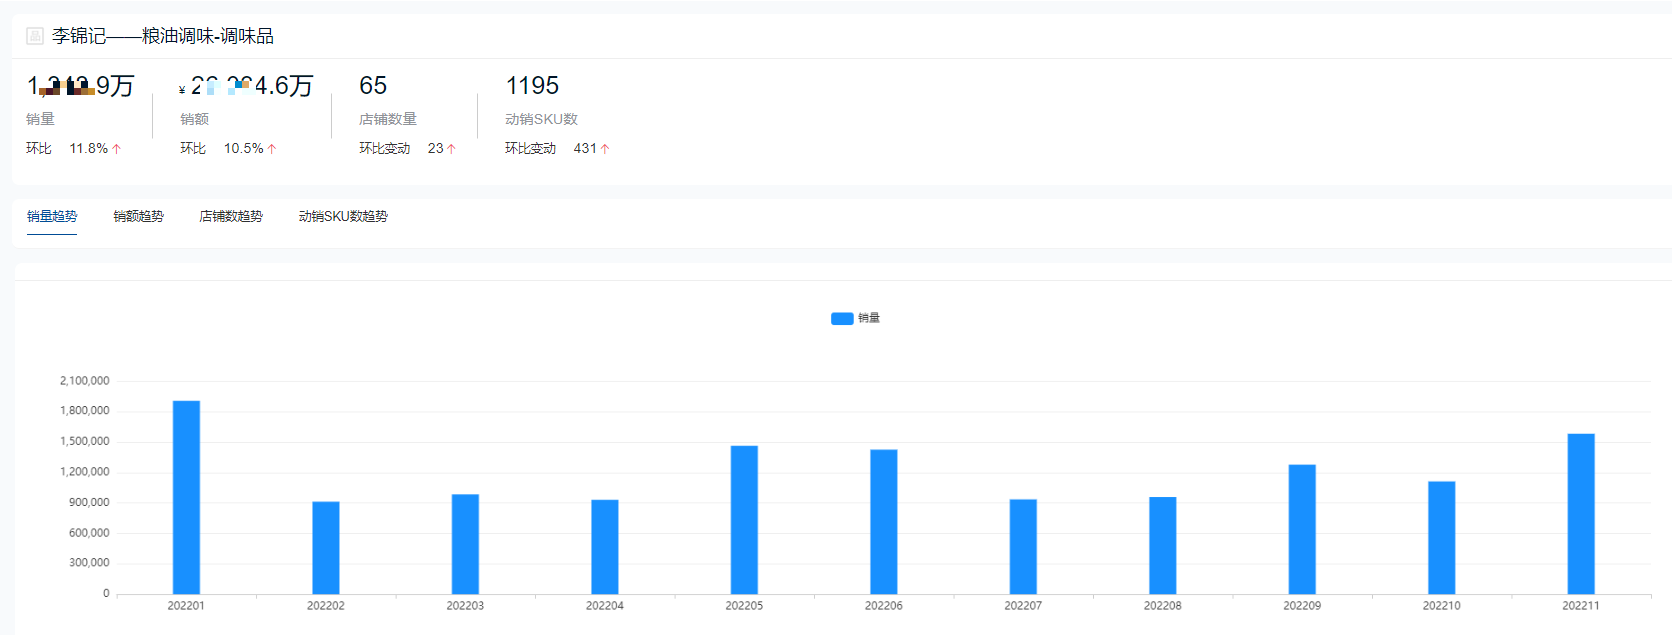The height and width of the screenshot is (635, 1672).
Task: Click the 202210 x-axis label
Action: click(1442, 606)
